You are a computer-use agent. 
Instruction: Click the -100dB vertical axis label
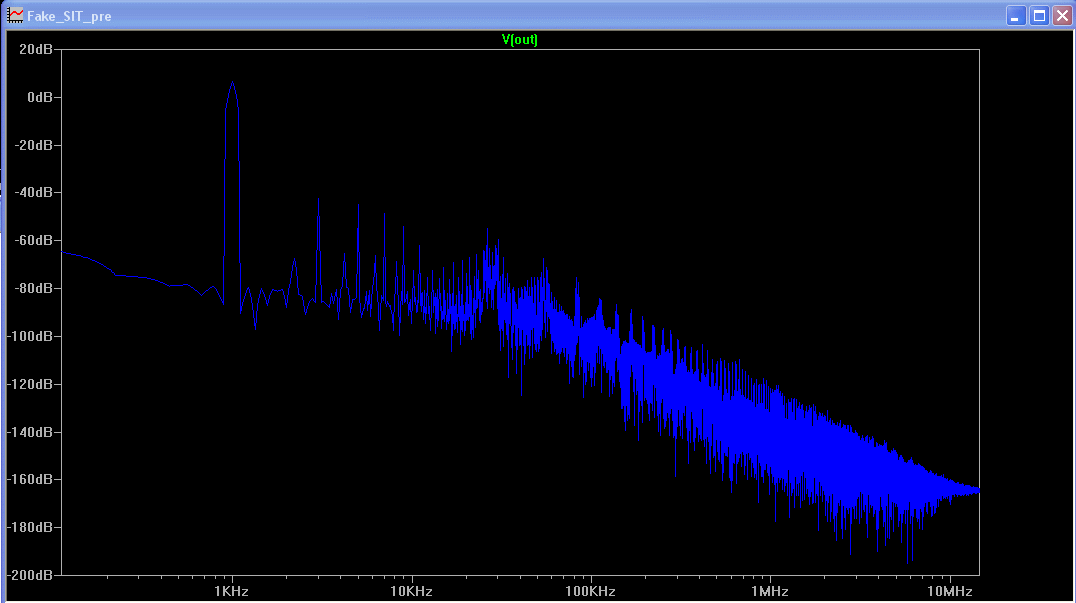pos(30,336)
